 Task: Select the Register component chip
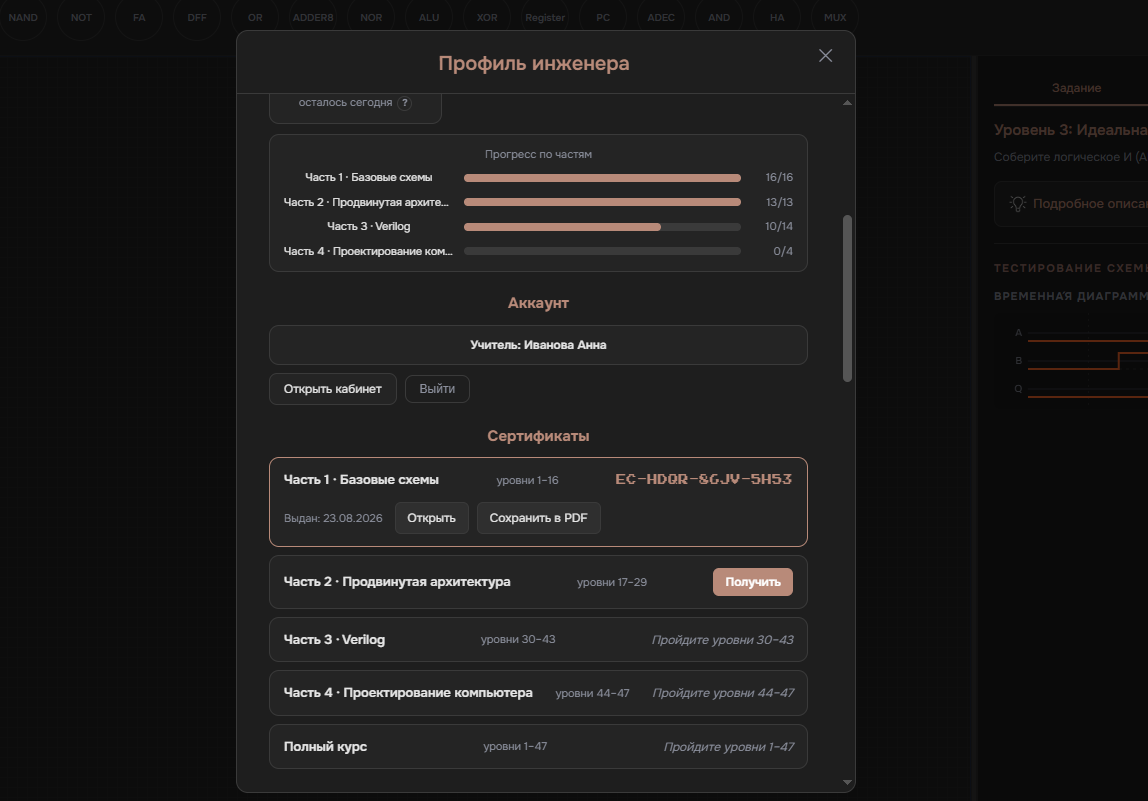click(x=545, y=18)
